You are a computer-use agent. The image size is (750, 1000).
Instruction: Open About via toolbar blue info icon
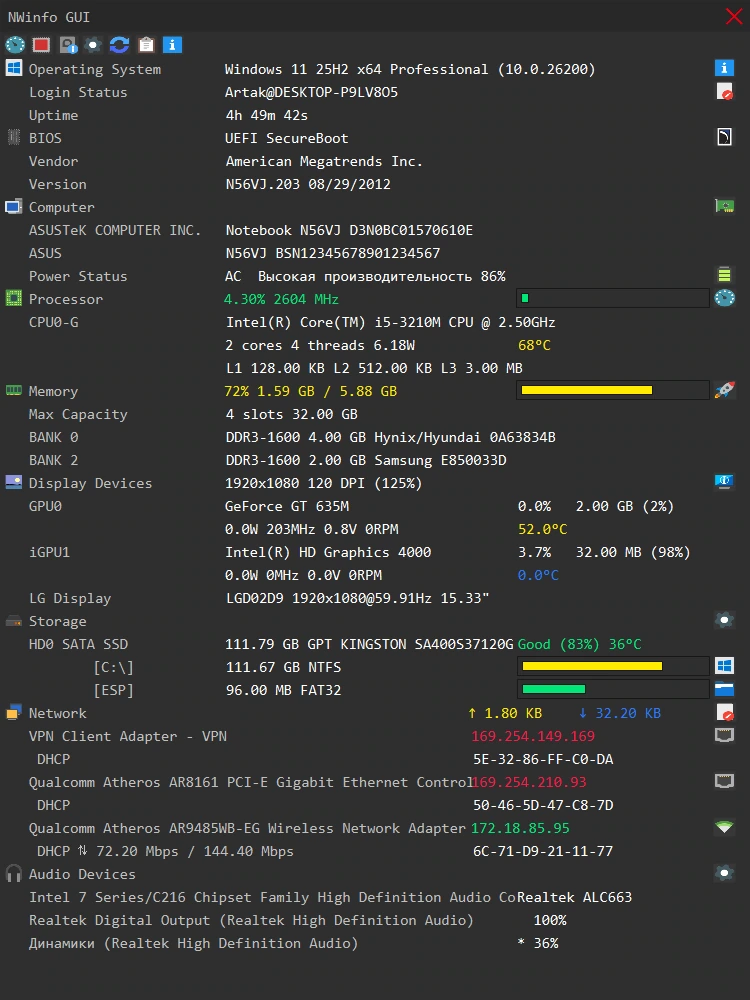[172, 45]
